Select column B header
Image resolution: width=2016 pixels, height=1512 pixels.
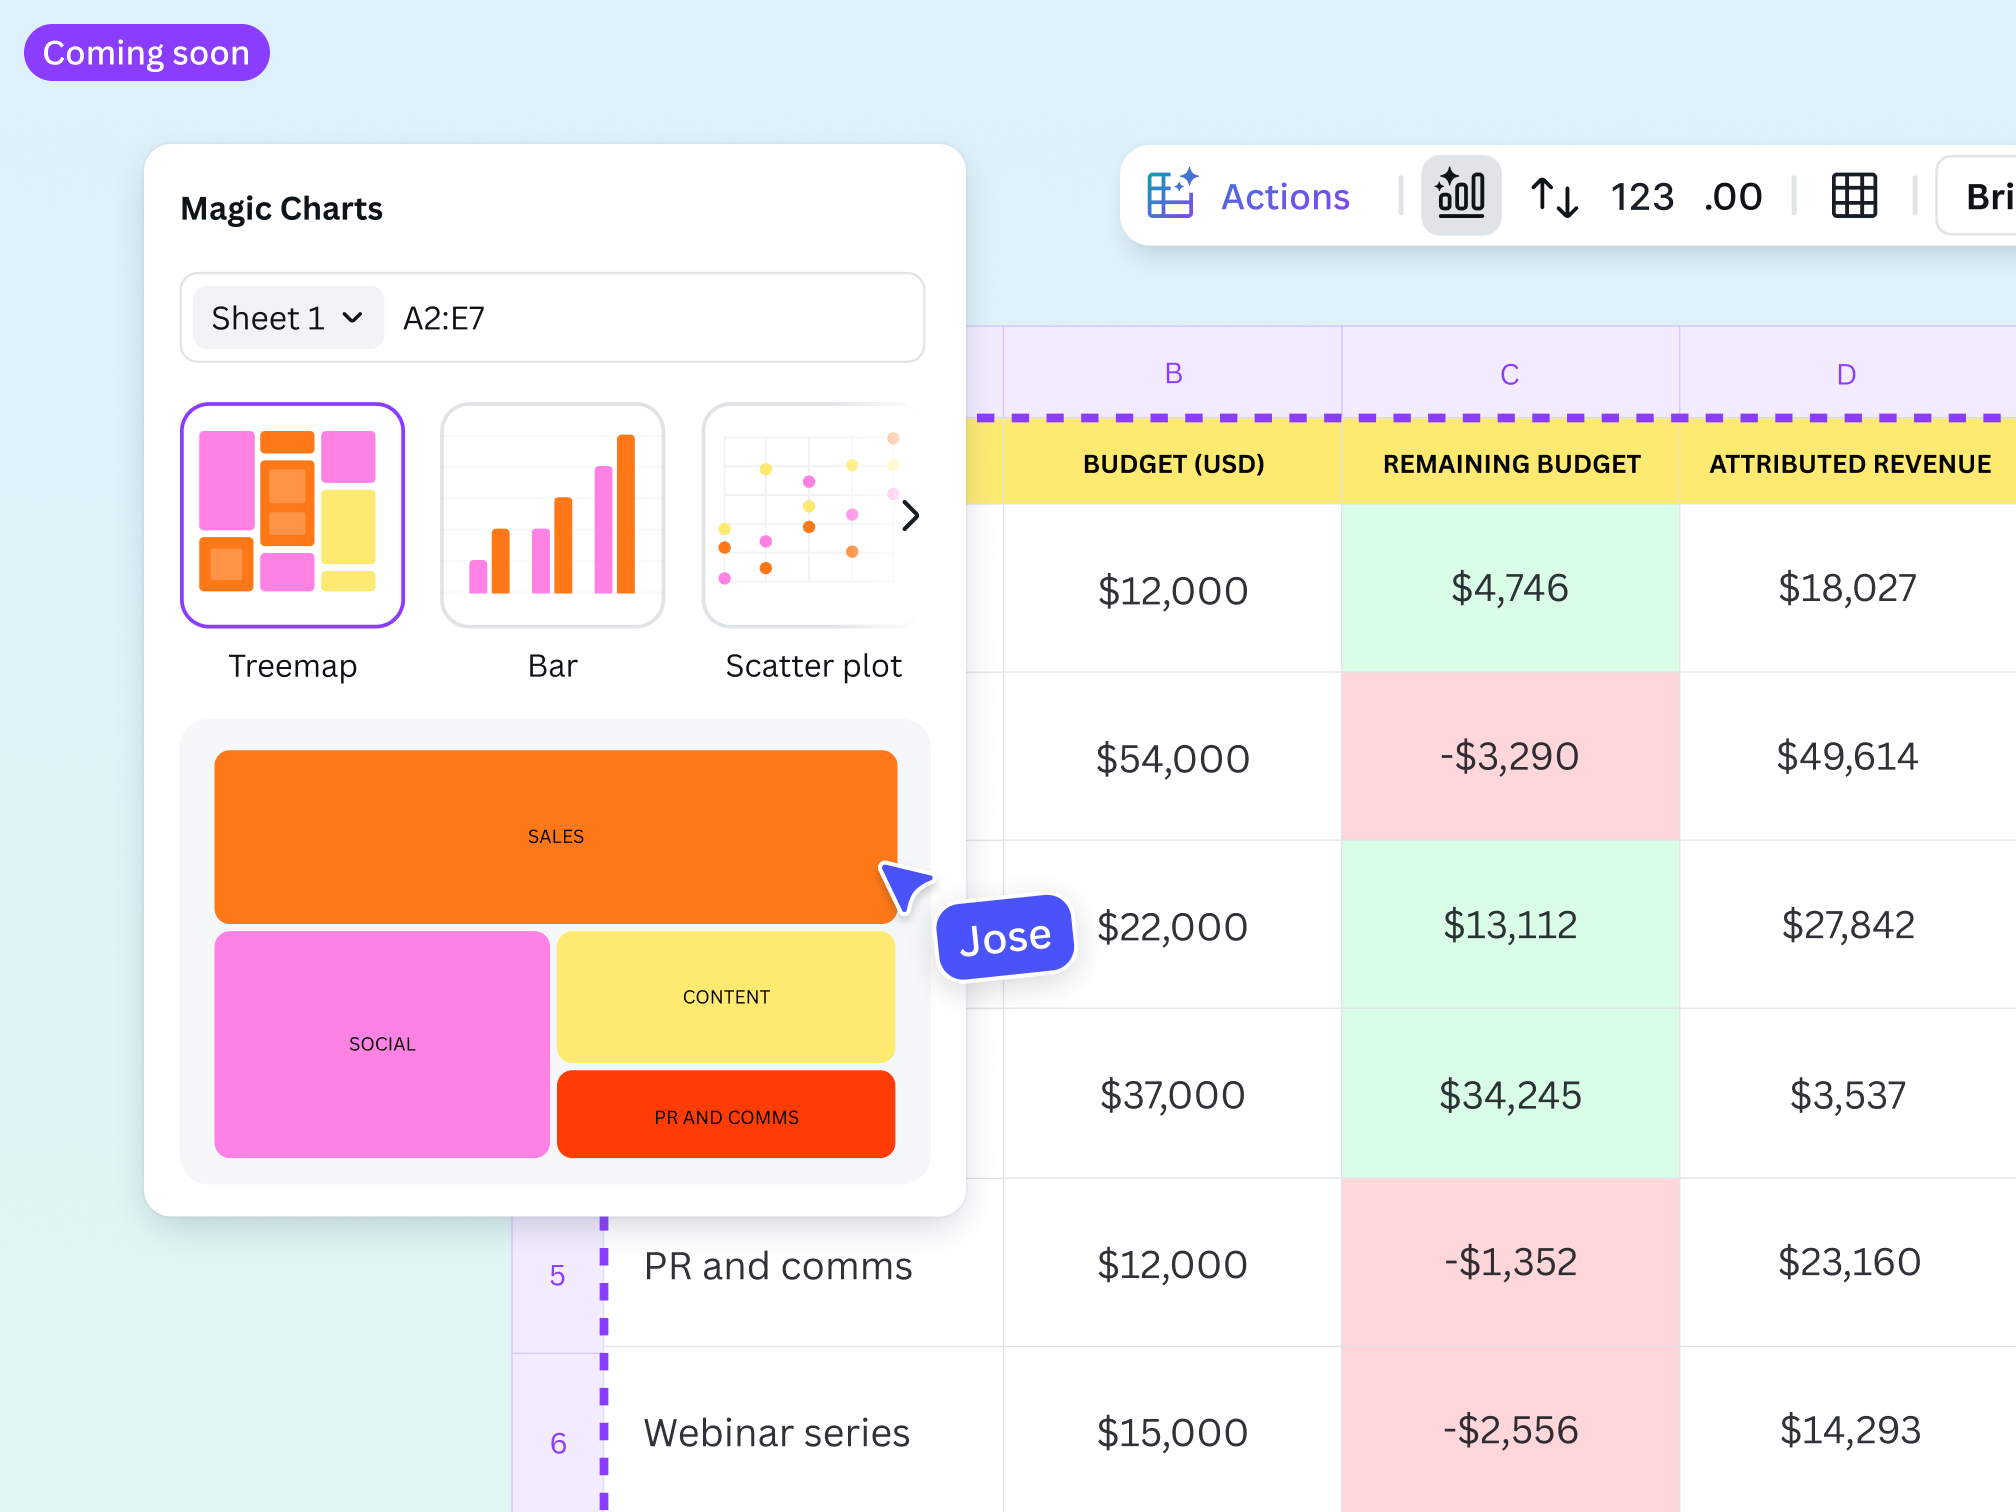click(1173, 374)
